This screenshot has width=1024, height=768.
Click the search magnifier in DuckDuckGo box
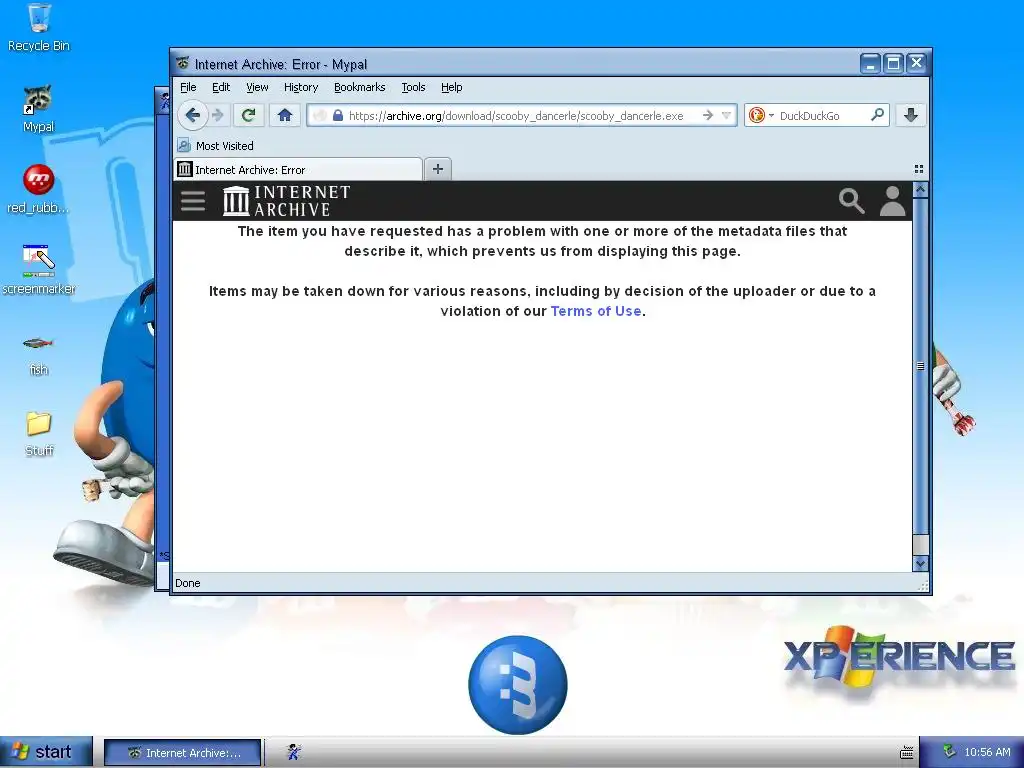point(878,115)
